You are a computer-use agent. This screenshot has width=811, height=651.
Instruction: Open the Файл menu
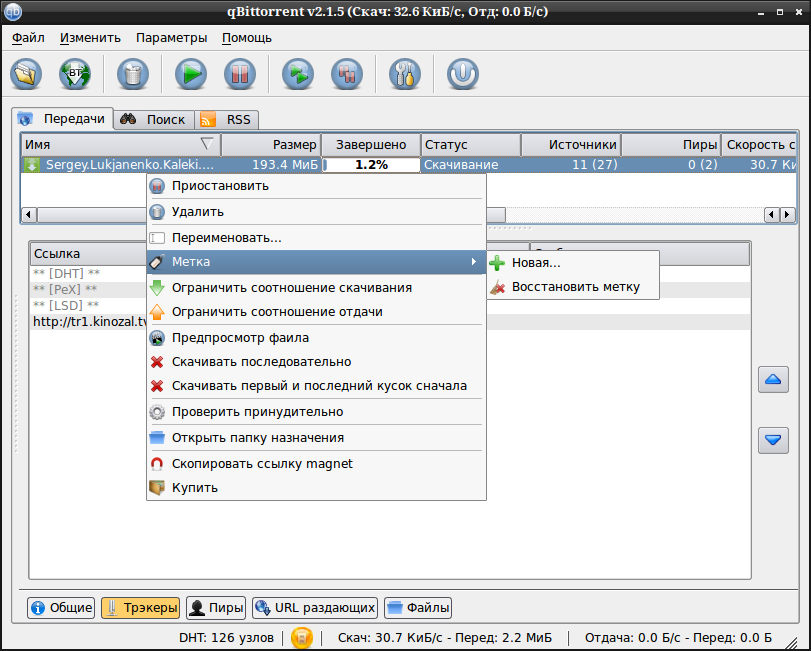[28, 38]
